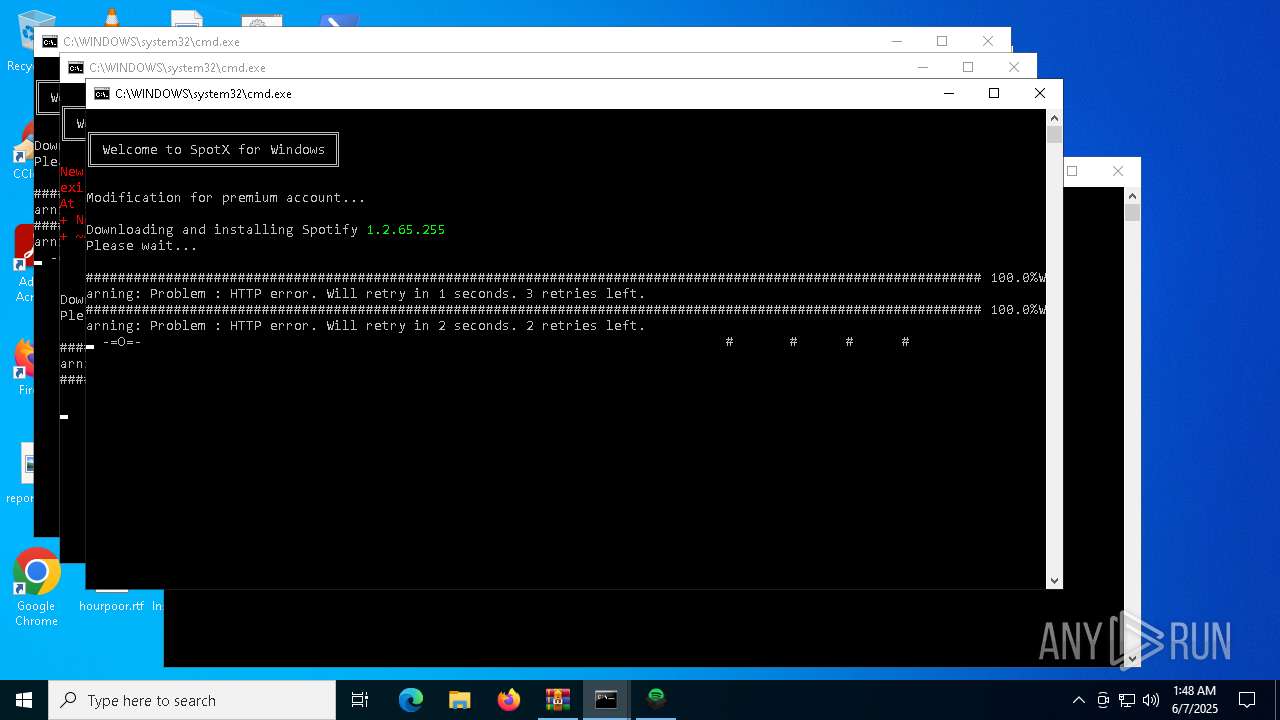Minimize the rearmost cmd.exe window
The image size is (1280, 720).
(x=896, y=41)
